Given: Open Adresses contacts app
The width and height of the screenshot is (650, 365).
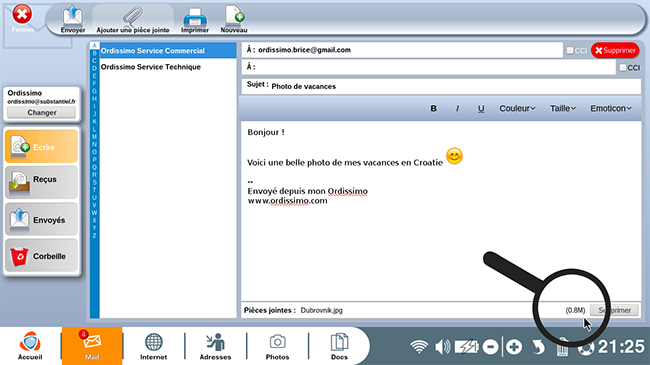Looking at the screenshot, I should pos(215,346).
